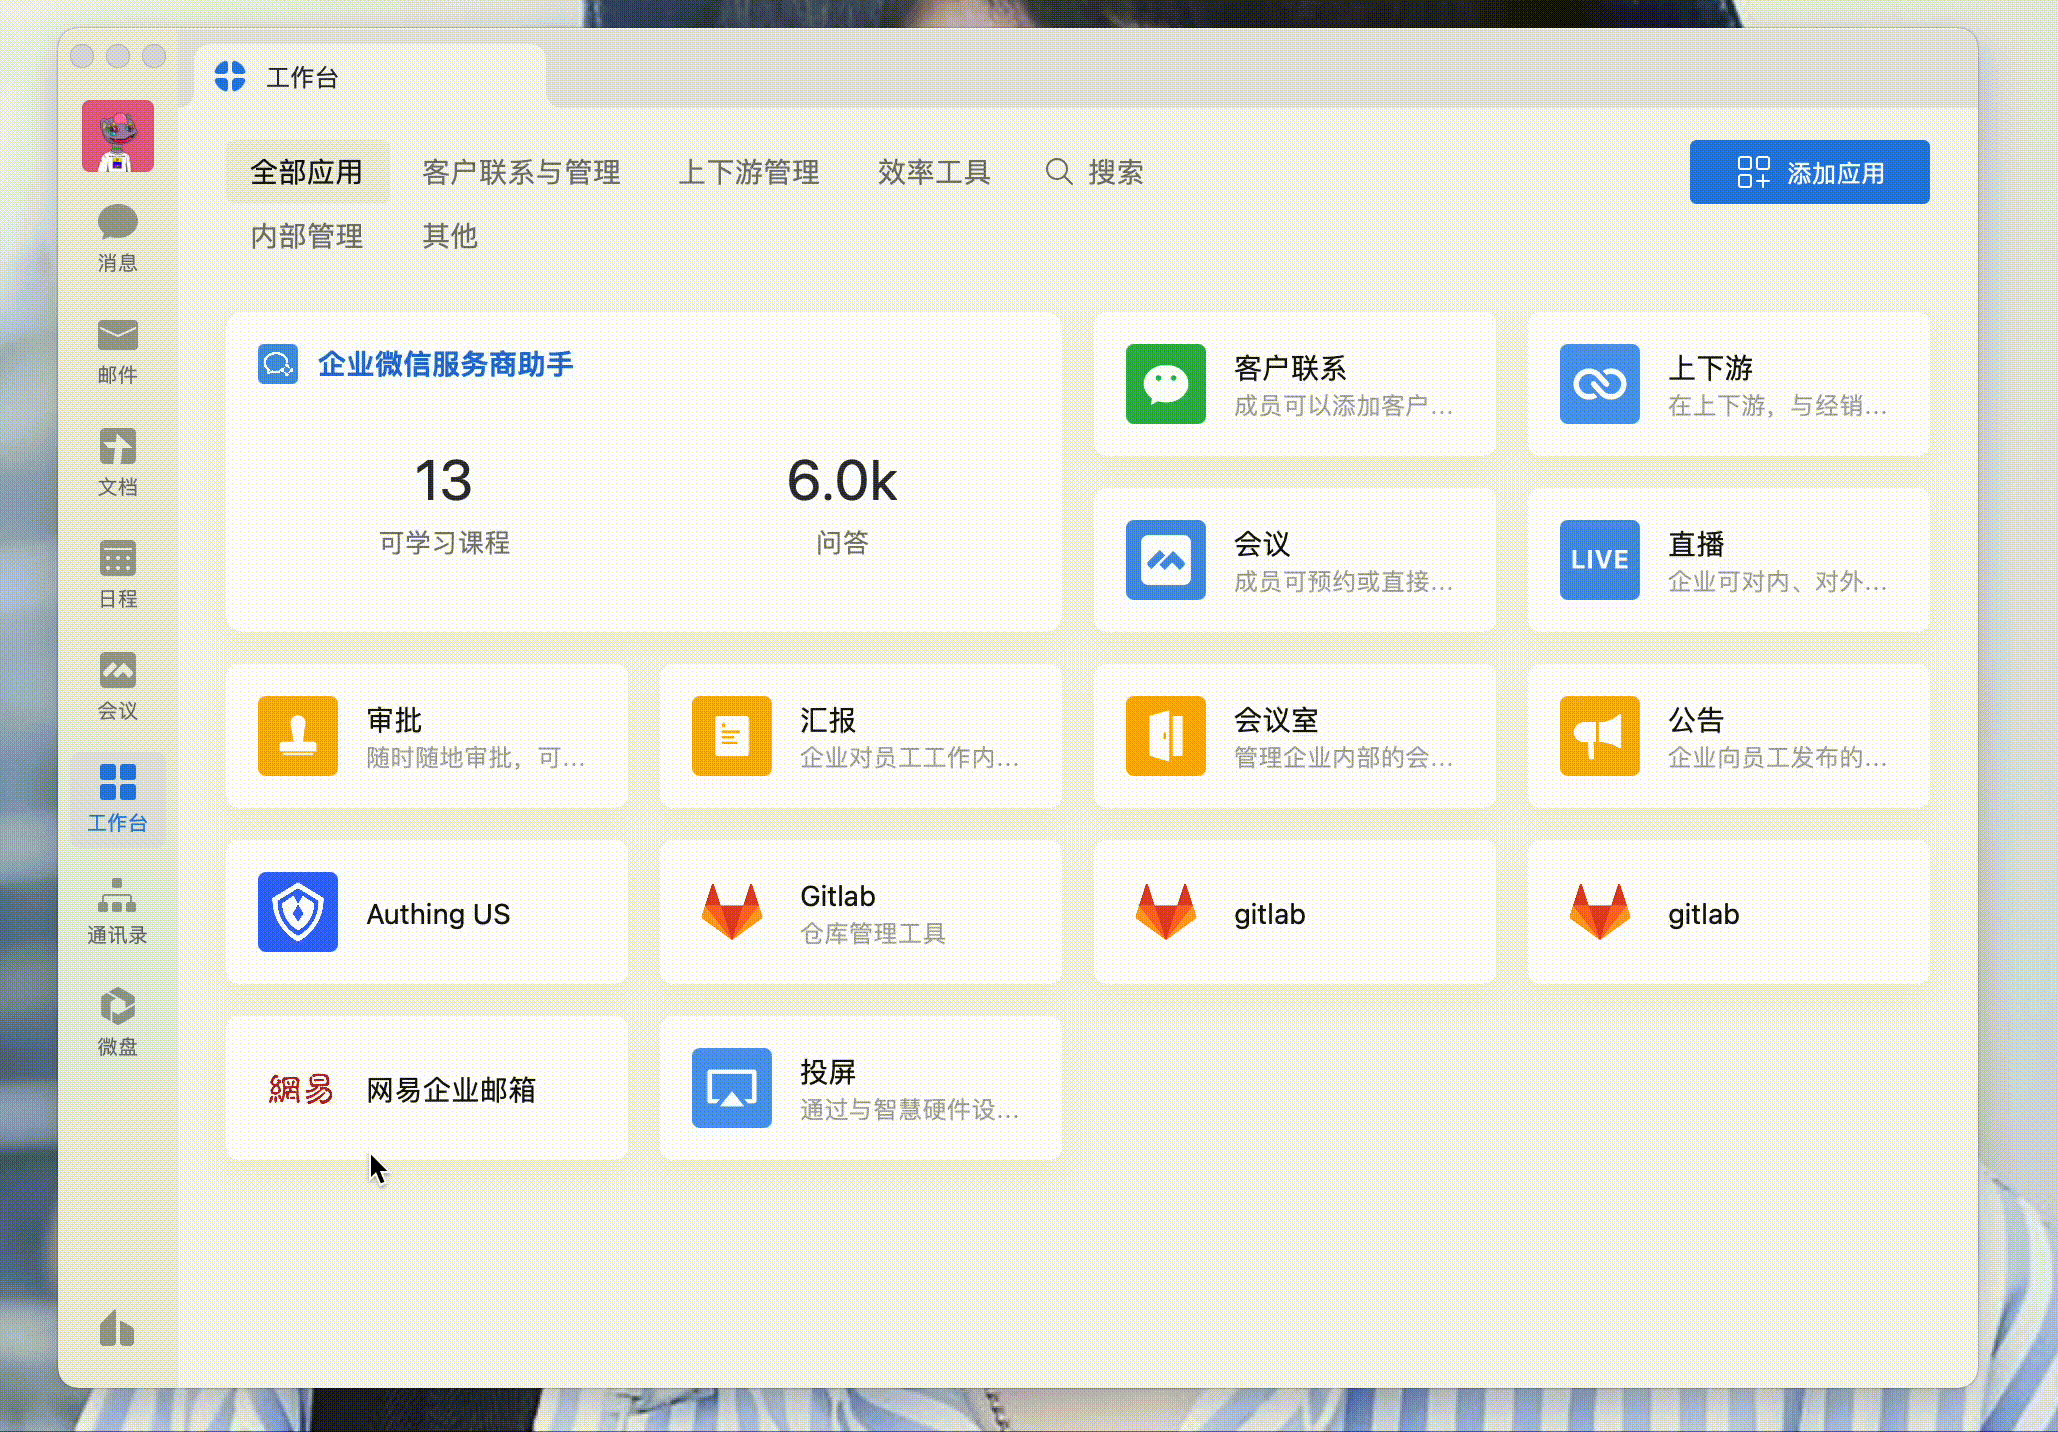
Task: Click the 添加应用 button
Action: pos(1809,172)
